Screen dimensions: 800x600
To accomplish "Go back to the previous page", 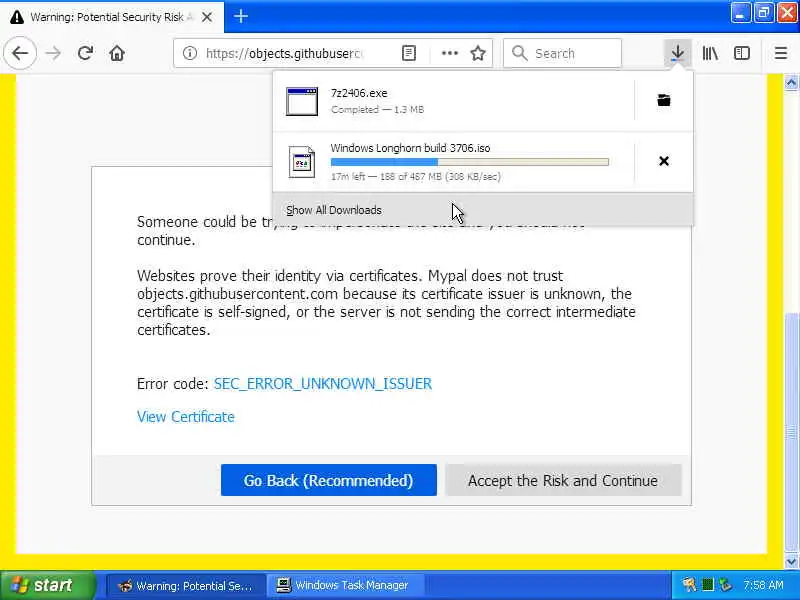I will (x=20, y=53).
